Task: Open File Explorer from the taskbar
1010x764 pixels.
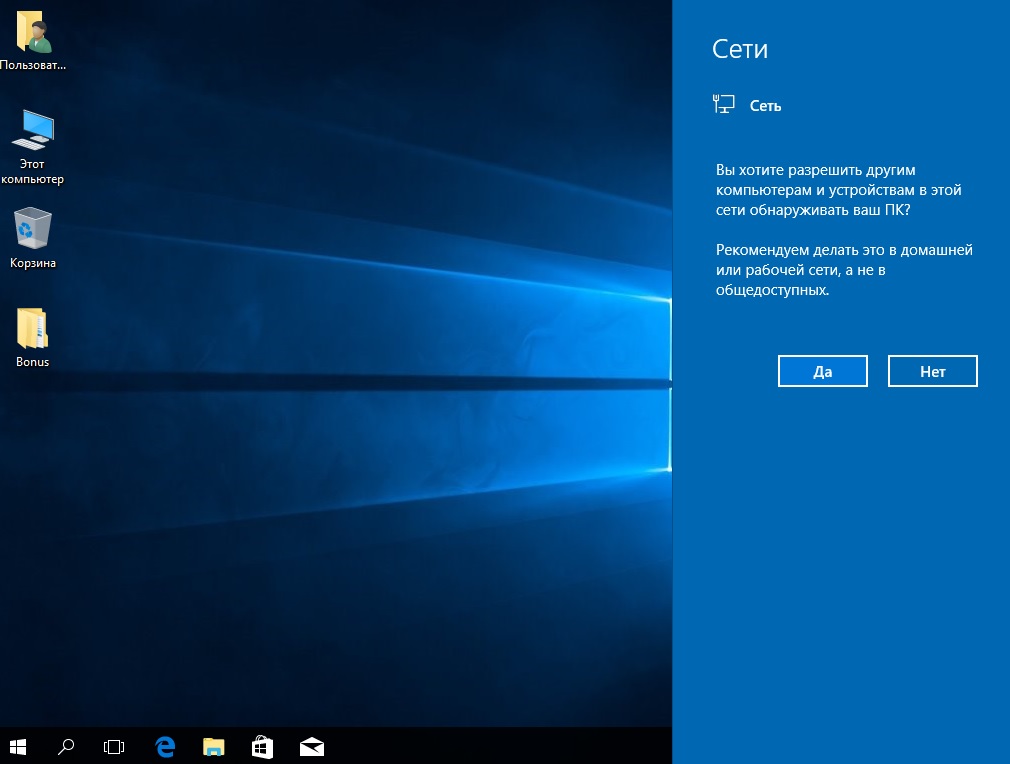Action: tap(214, 746)
